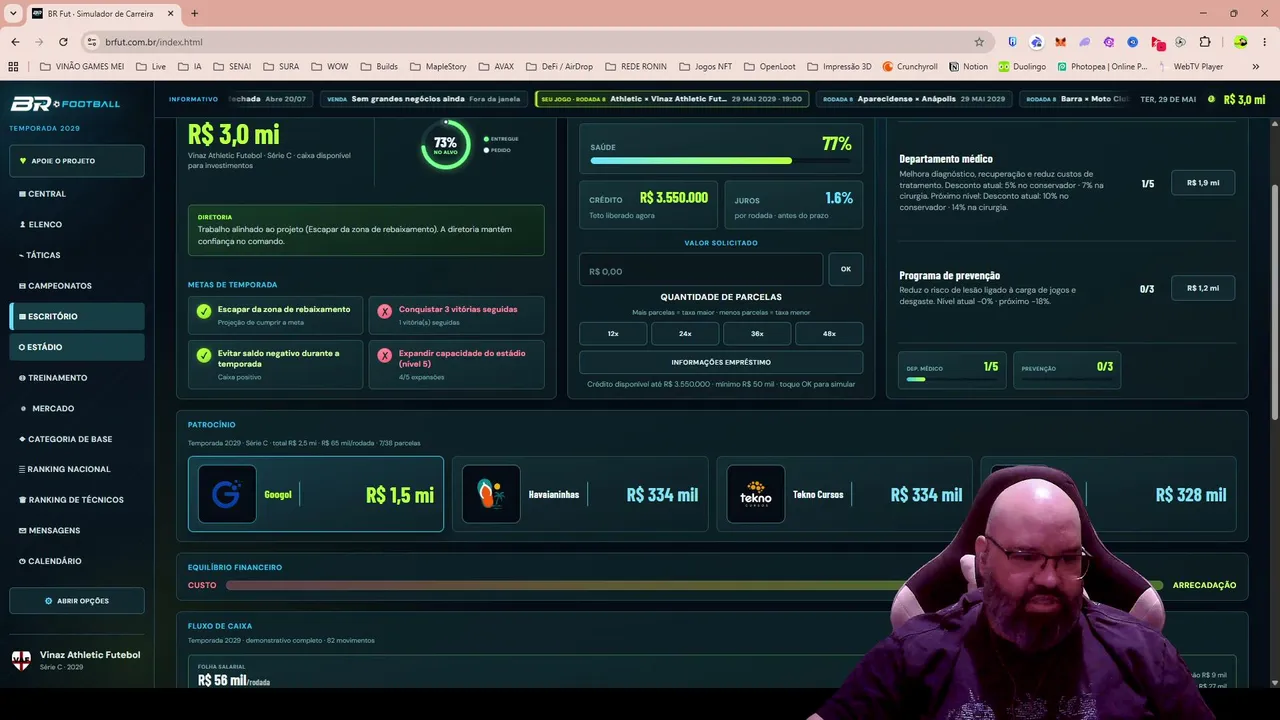Select the Googol sponsor card
This screenshot has width=1280, height=720.
pos(316,494)
